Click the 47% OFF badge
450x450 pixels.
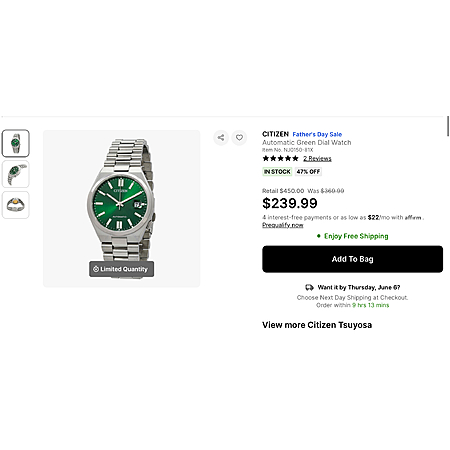tap(308, 172)
